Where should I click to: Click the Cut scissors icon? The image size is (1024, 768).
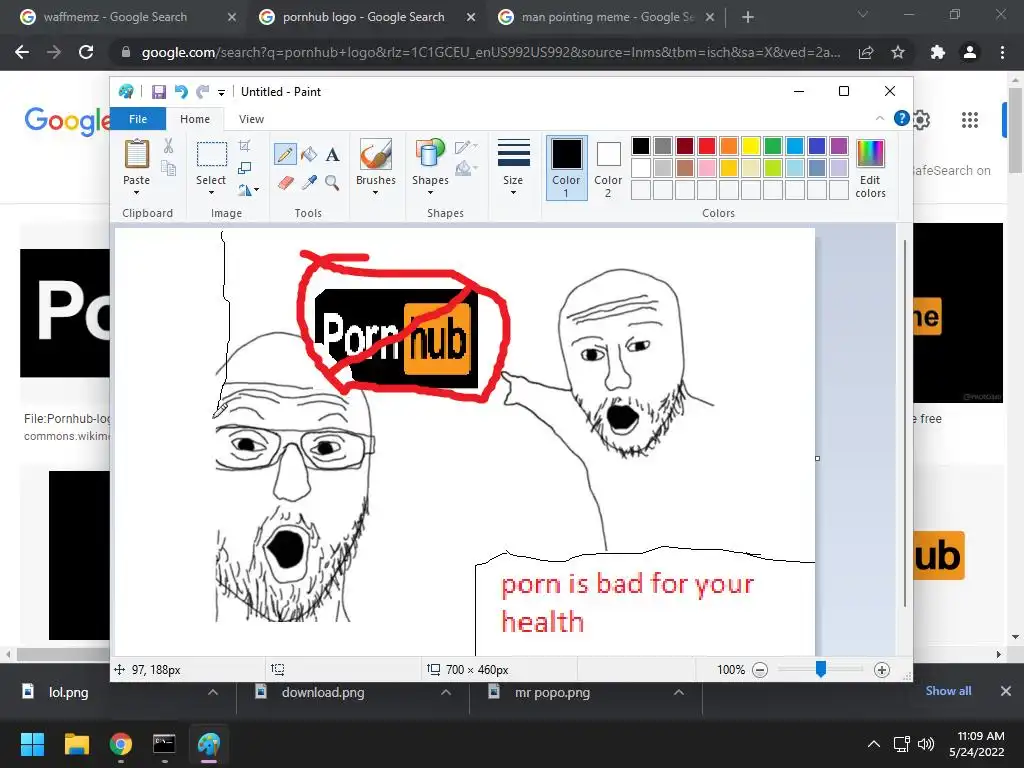tap(168, 146)
